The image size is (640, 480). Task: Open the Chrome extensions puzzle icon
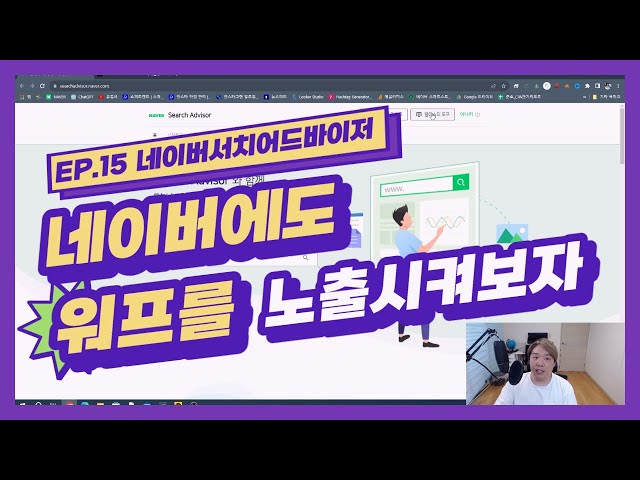click(x=587, y=86)
